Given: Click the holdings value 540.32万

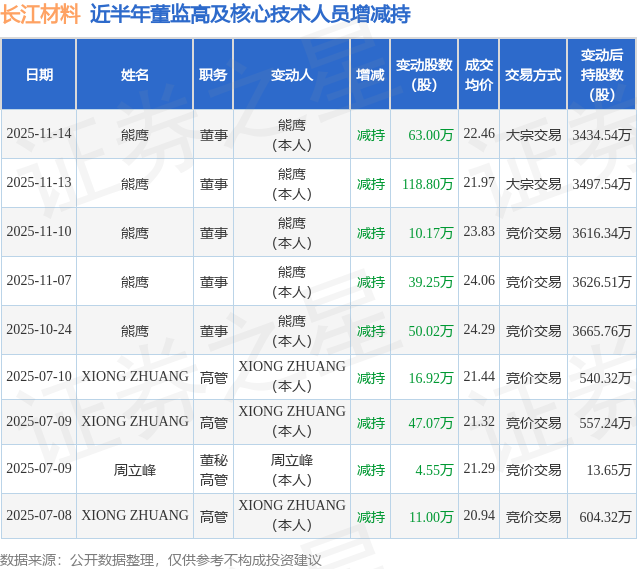Looking at the screenshot, I should (605, 378).
